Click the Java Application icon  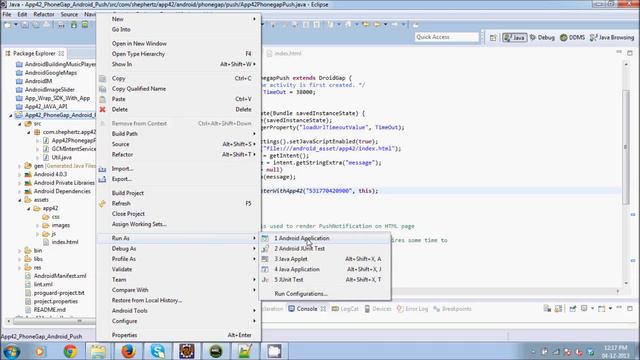265,269
